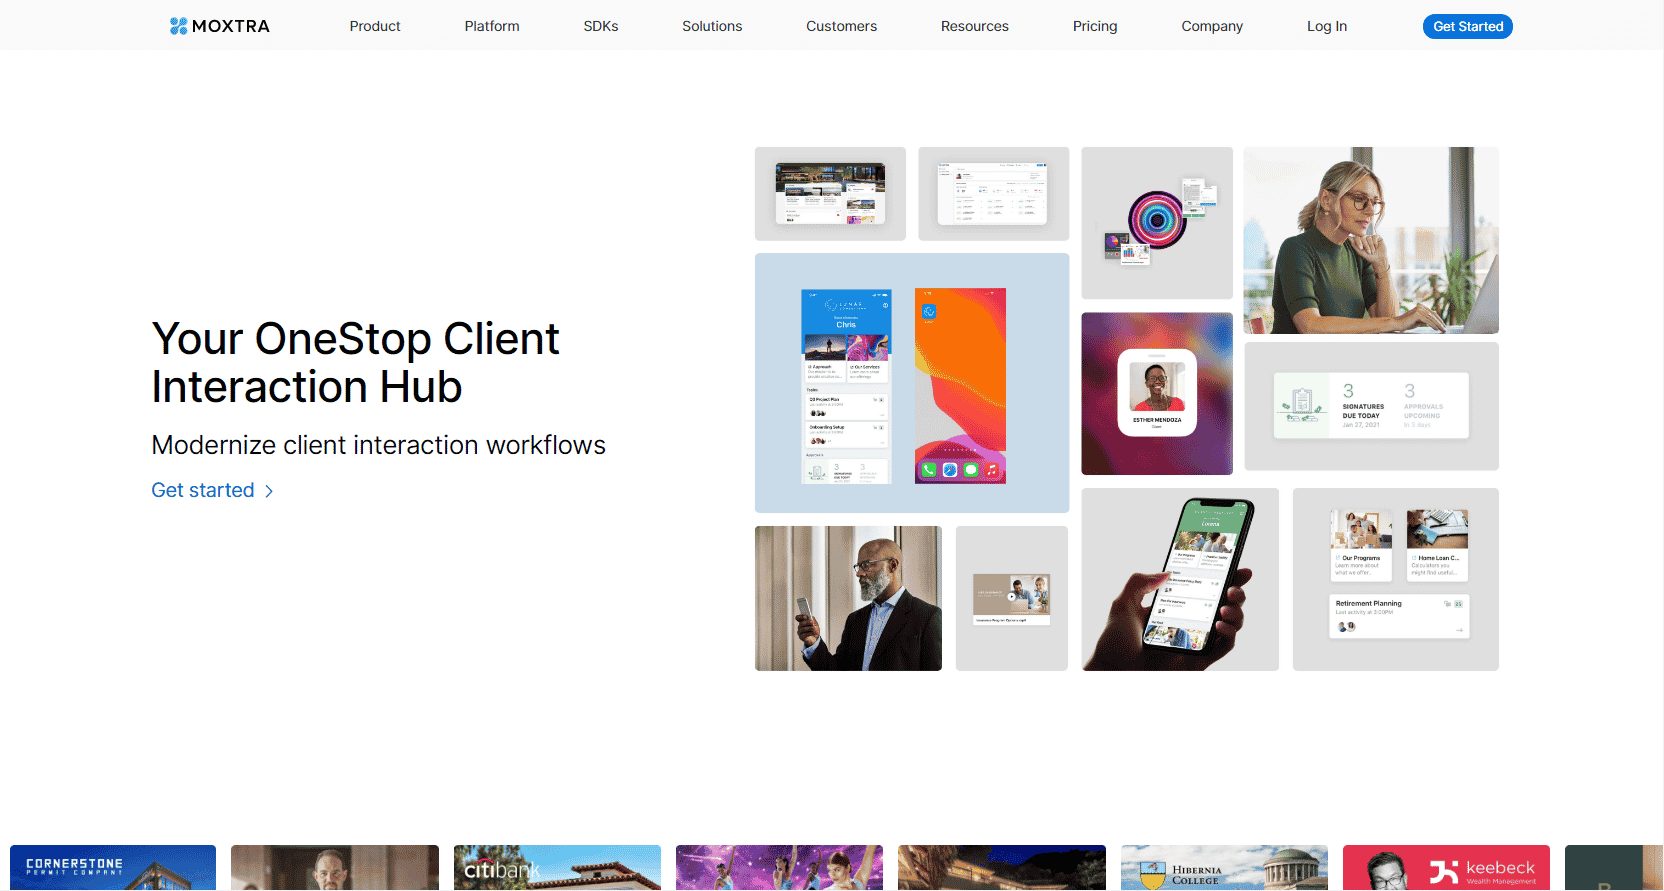Screen dimensions: 1664x891
Task: Click the Log In link
Action: click(1327, 26)
